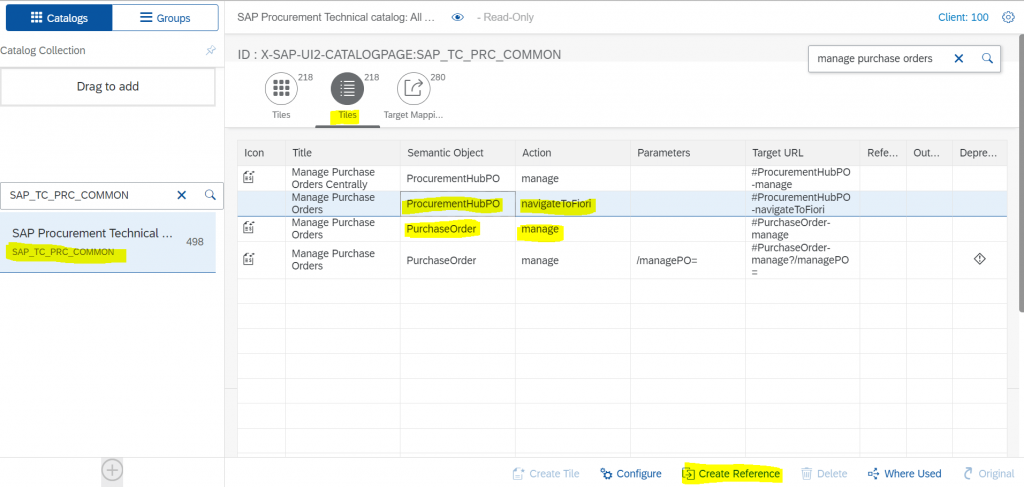Select the Tiles list view icon
Viewport: 1024px width, 487px height.
click(x=347, y=88)
